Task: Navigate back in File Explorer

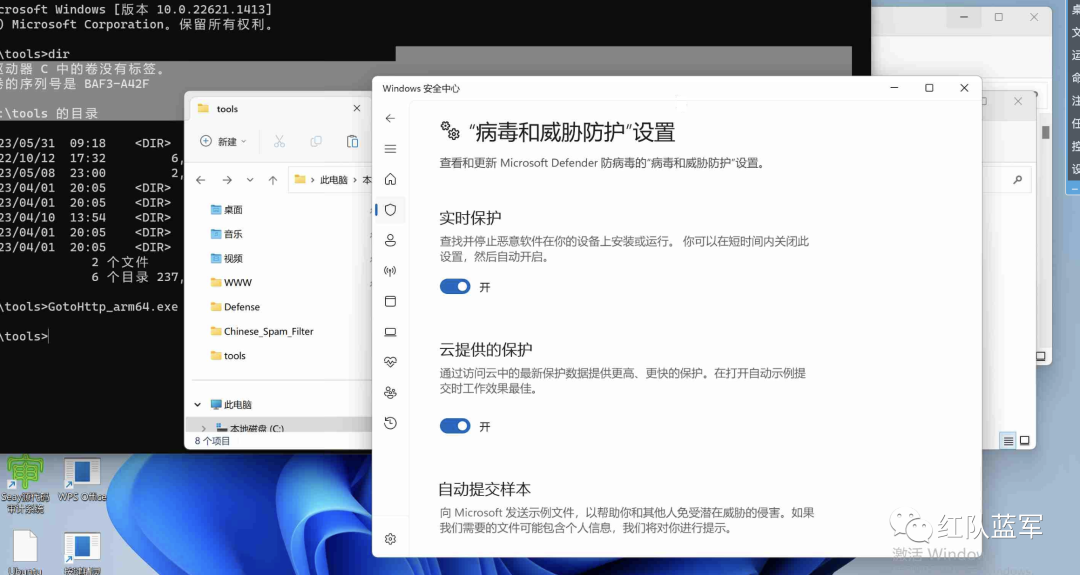Action: tap(200, 180)
